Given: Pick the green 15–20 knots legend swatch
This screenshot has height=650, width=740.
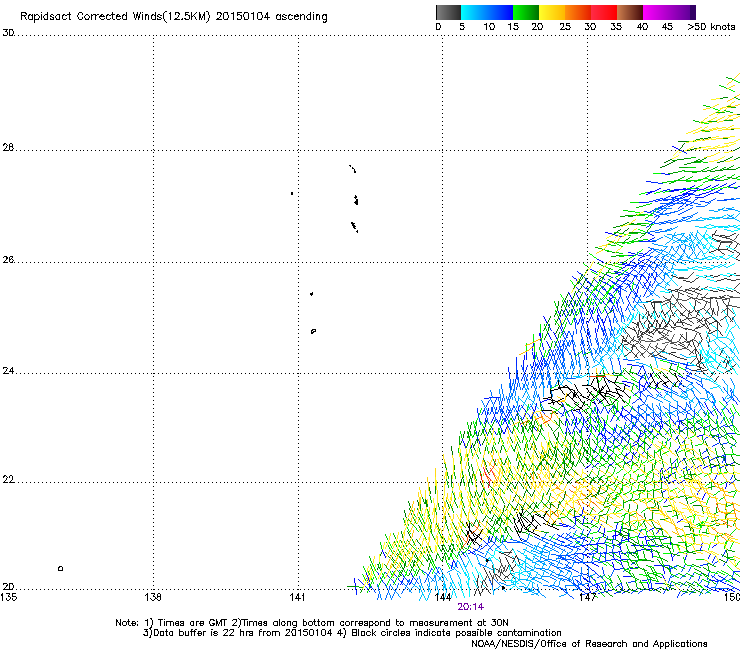Looking at the screenshot, I should (x=526, y=12).
